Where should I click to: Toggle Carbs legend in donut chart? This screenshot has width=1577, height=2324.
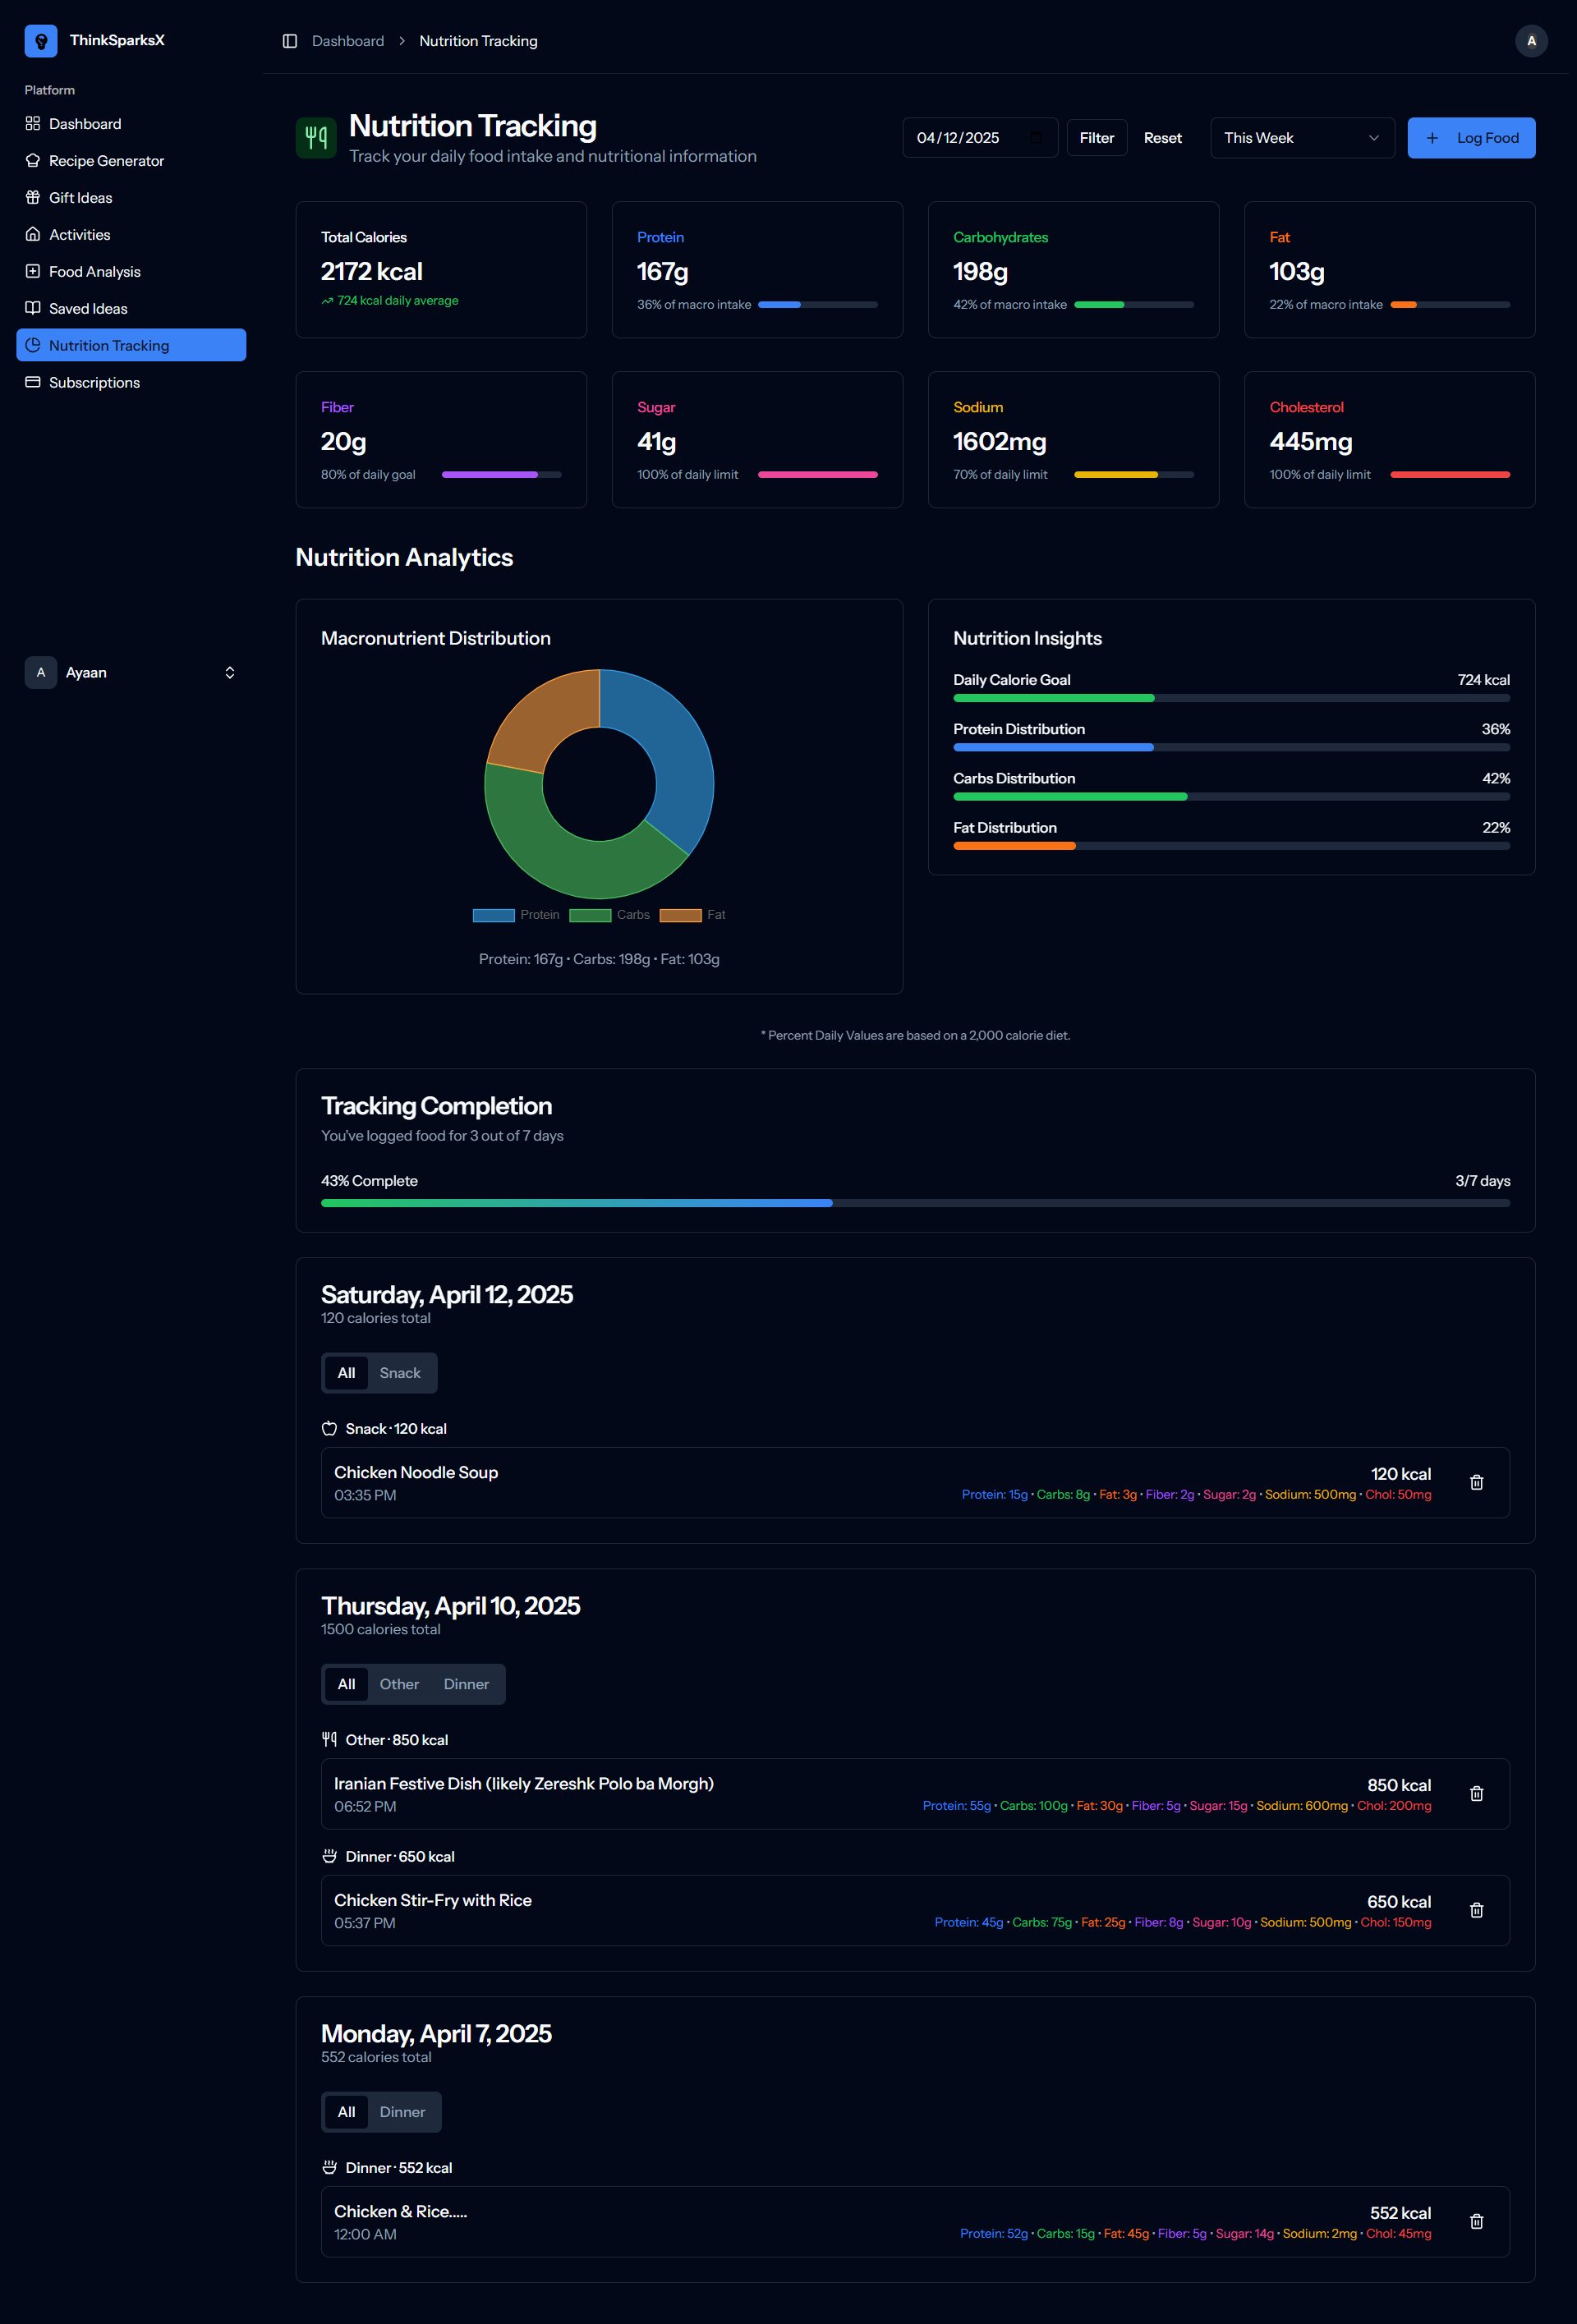point(610,915)
